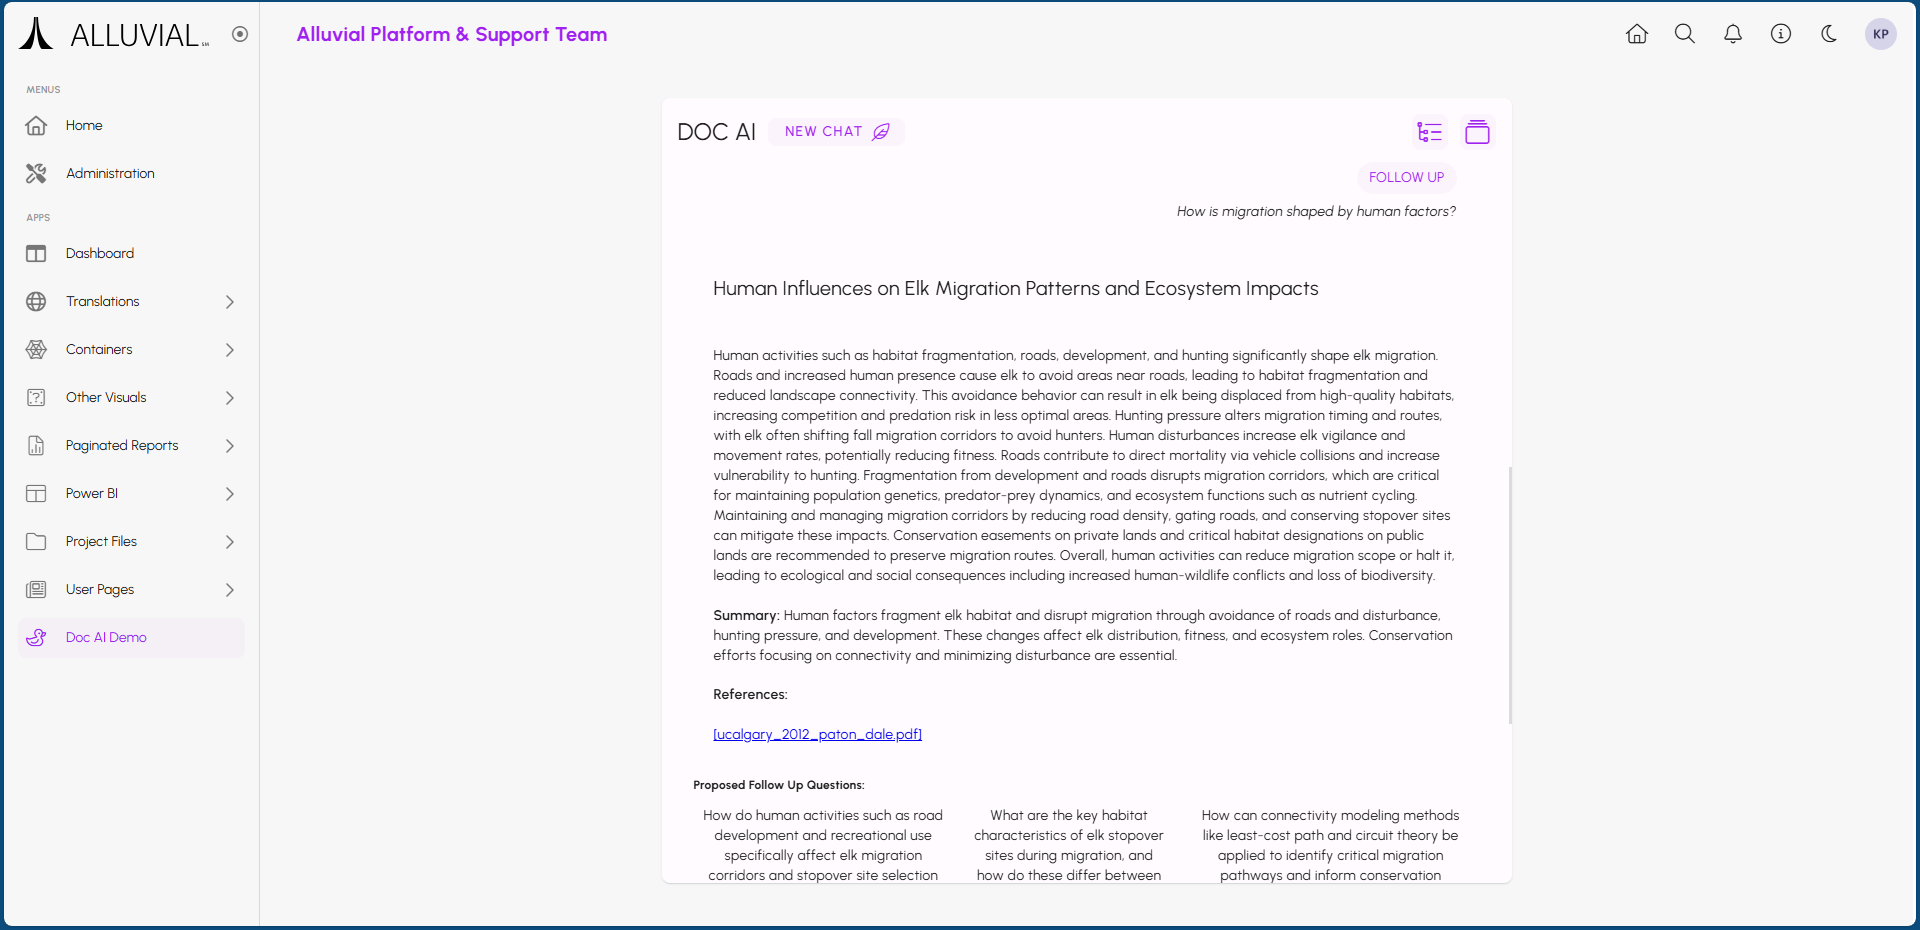Toggle dark mode with moon icon
Viewport: 1920px width, 930px height.
tap(1829, 34)
